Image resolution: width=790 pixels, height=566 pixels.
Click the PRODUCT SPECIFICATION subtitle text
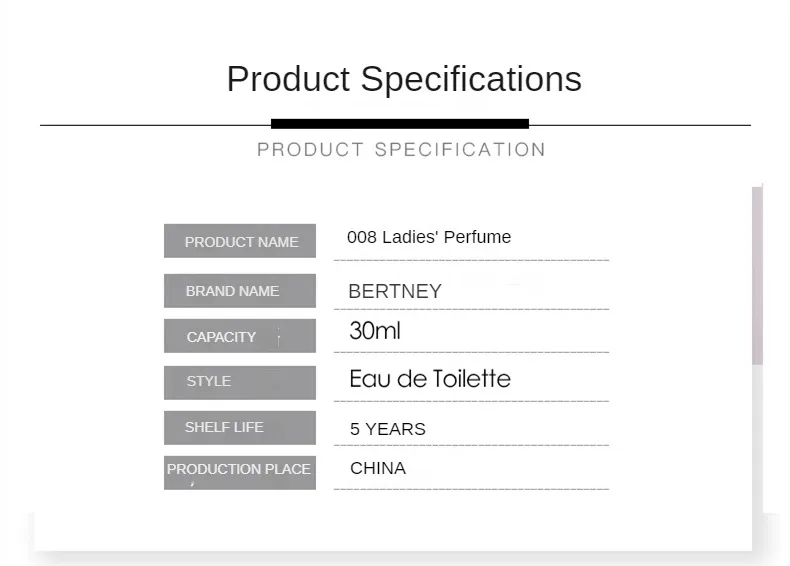pyautogui.click(x=401, y=150)
